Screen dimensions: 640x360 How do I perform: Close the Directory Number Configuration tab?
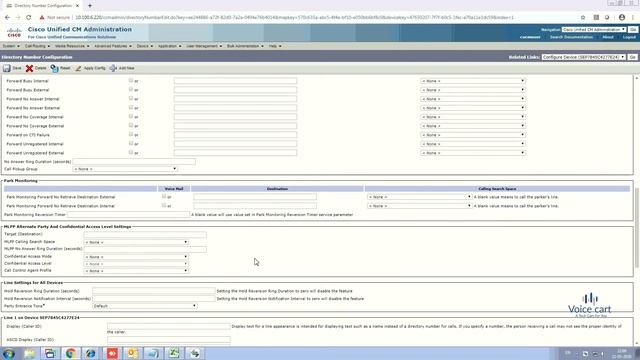[x=77, y=6]
